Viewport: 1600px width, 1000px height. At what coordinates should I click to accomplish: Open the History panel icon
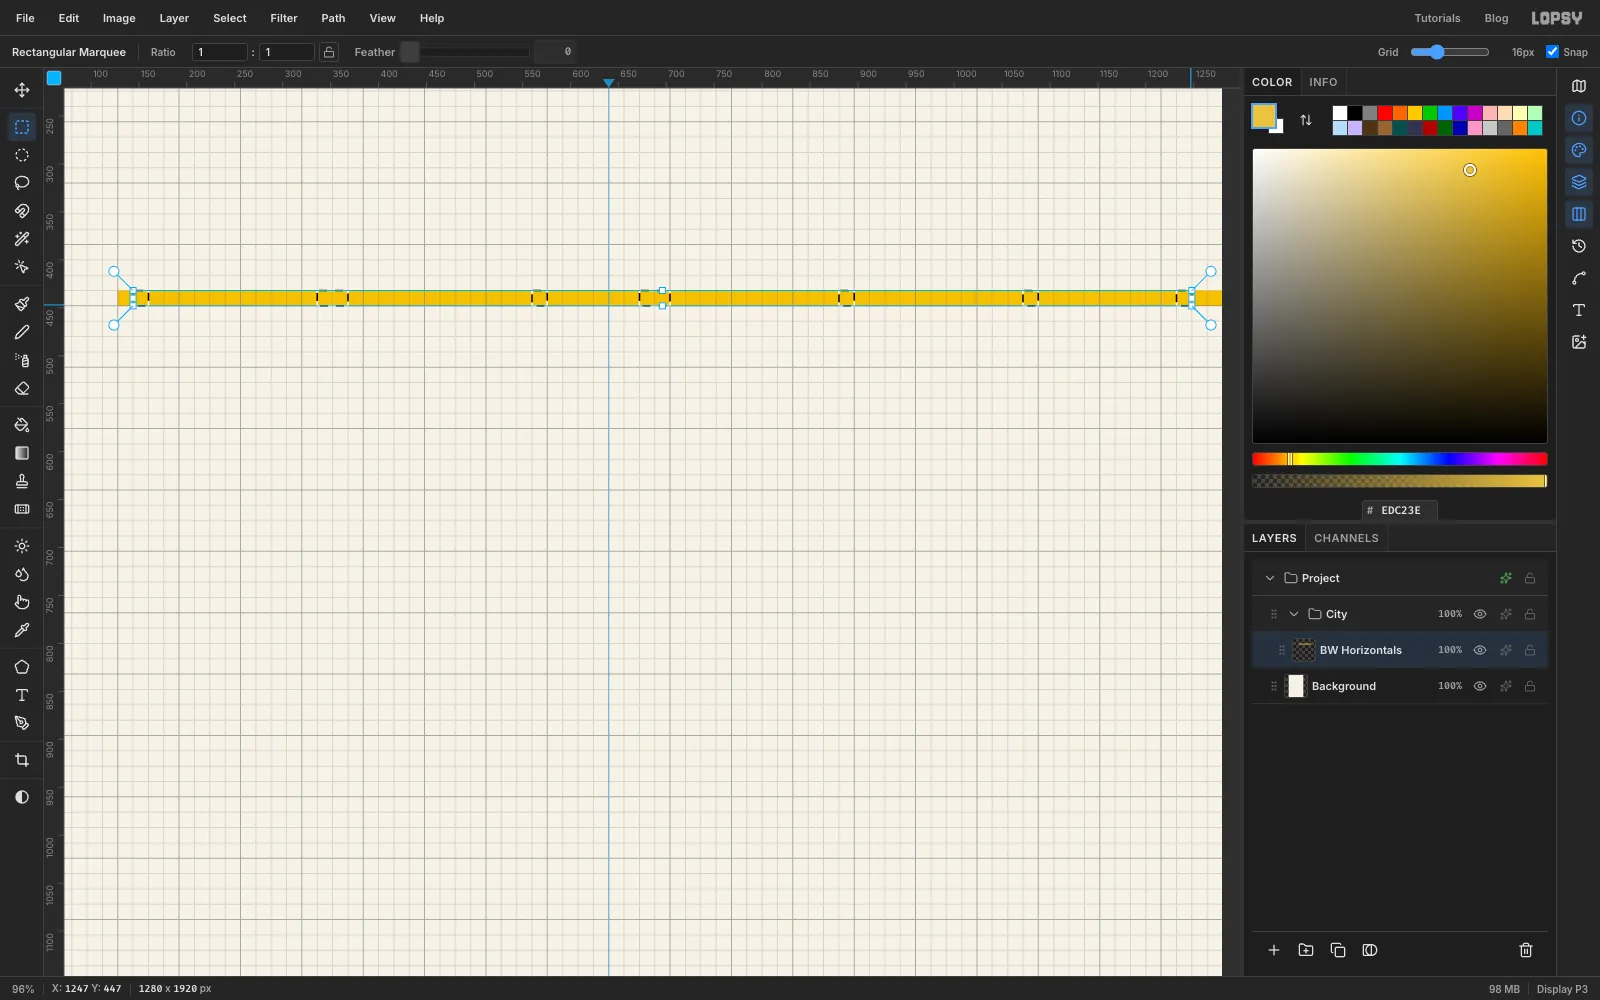(1579, 246)
